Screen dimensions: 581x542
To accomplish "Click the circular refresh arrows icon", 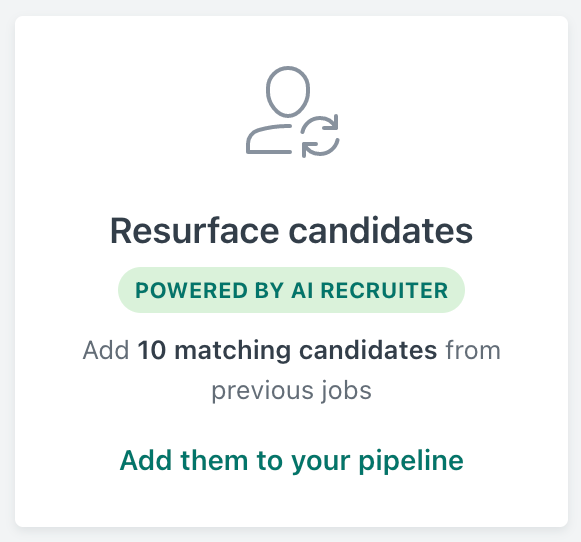I will [321, 136].
